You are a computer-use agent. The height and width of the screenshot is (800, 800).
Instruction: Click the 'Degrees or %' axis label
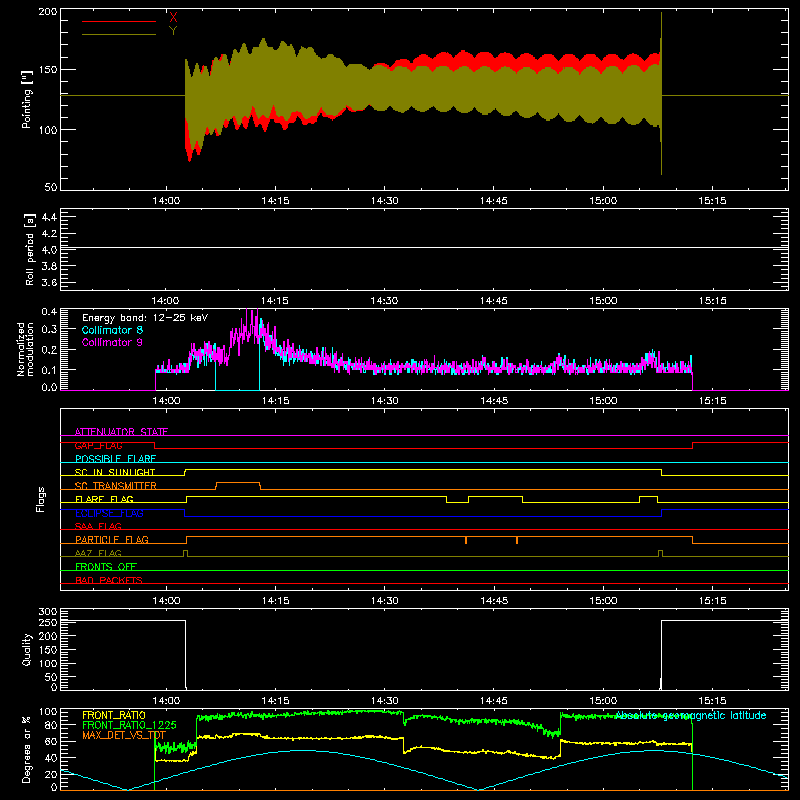pyautogui.click(x=27, y=749)
